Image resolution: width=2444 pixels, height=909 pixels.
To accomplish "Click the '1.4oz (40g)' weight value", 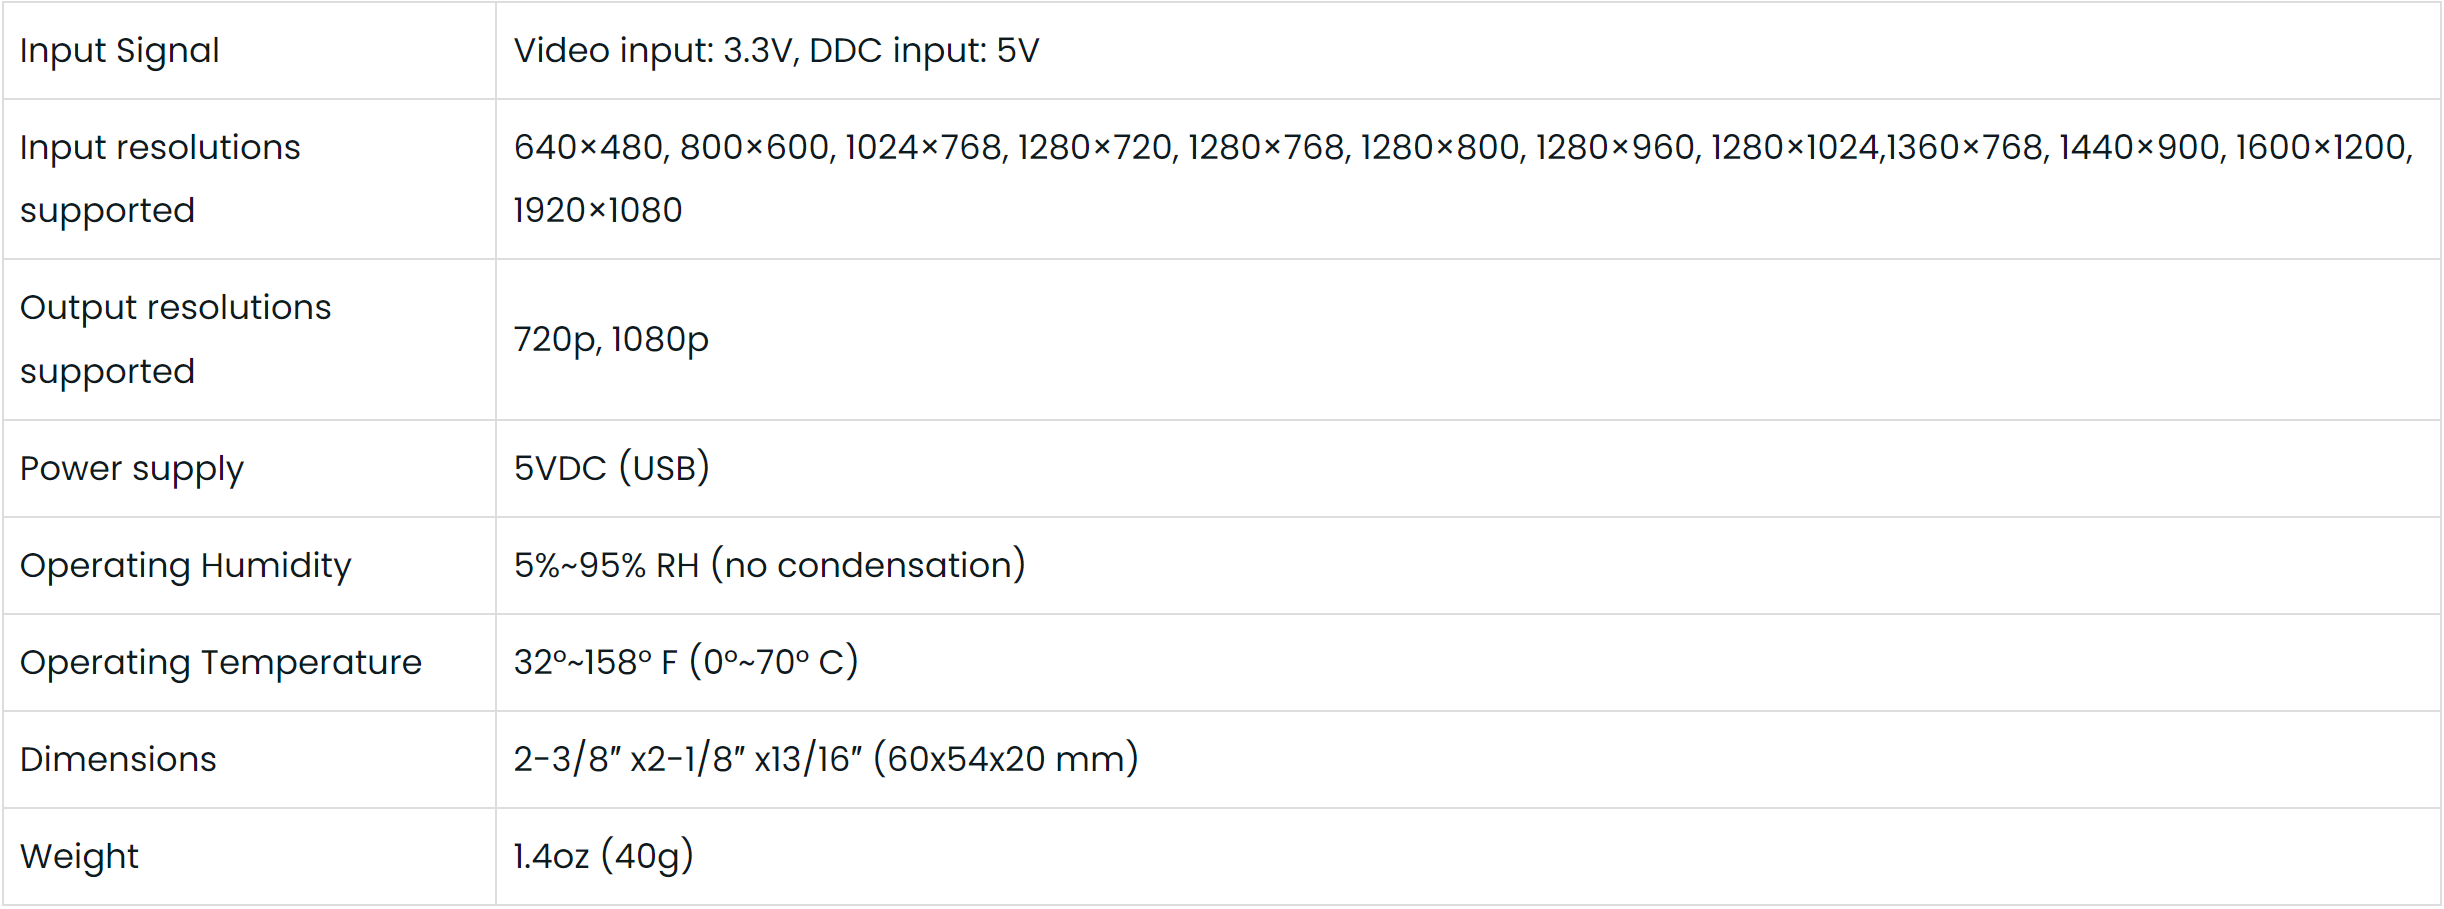I will tap(603, 857).
